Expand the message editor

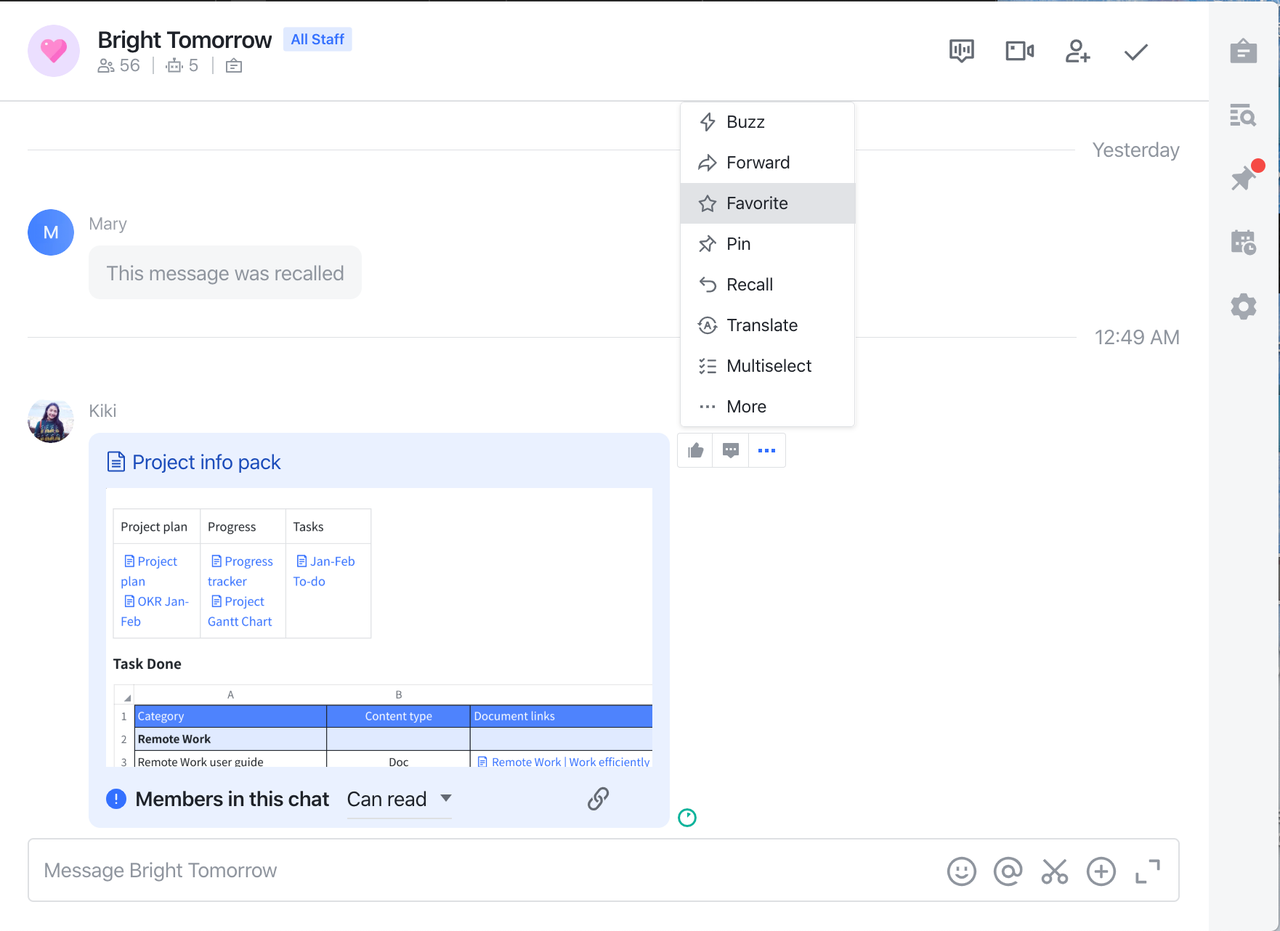[x=1147, y=871]
